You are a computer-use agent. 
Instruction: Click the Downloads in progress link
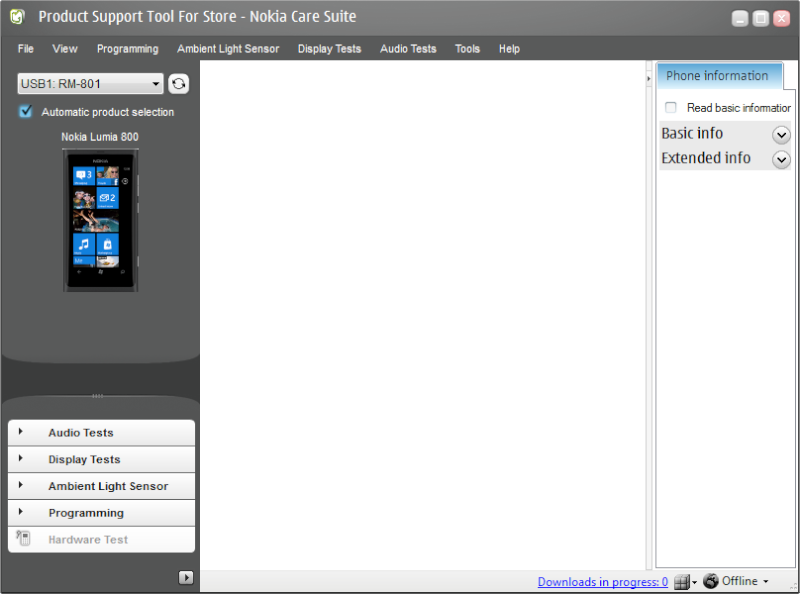[x=603, y=582]
